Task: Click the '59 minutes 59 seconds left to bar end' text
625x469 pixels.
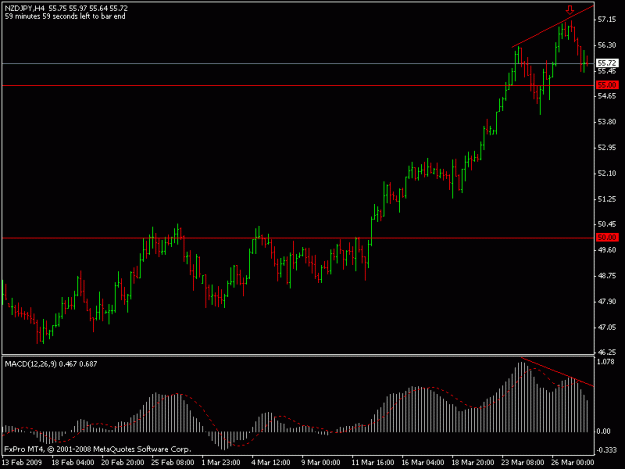Action: point(65,16)
